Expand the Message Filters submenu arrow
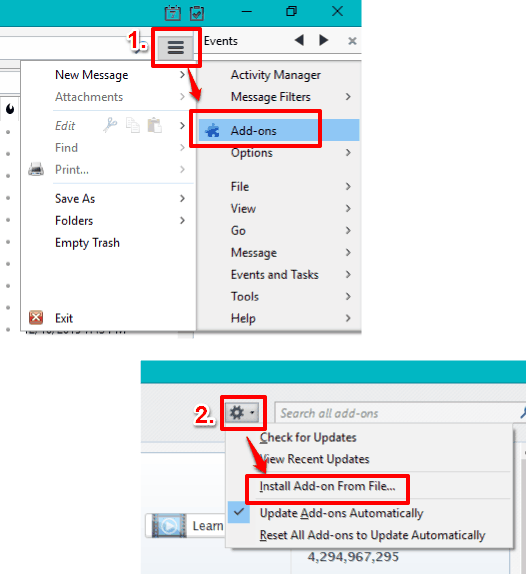 pyautogui.click(x=348, y=97)
